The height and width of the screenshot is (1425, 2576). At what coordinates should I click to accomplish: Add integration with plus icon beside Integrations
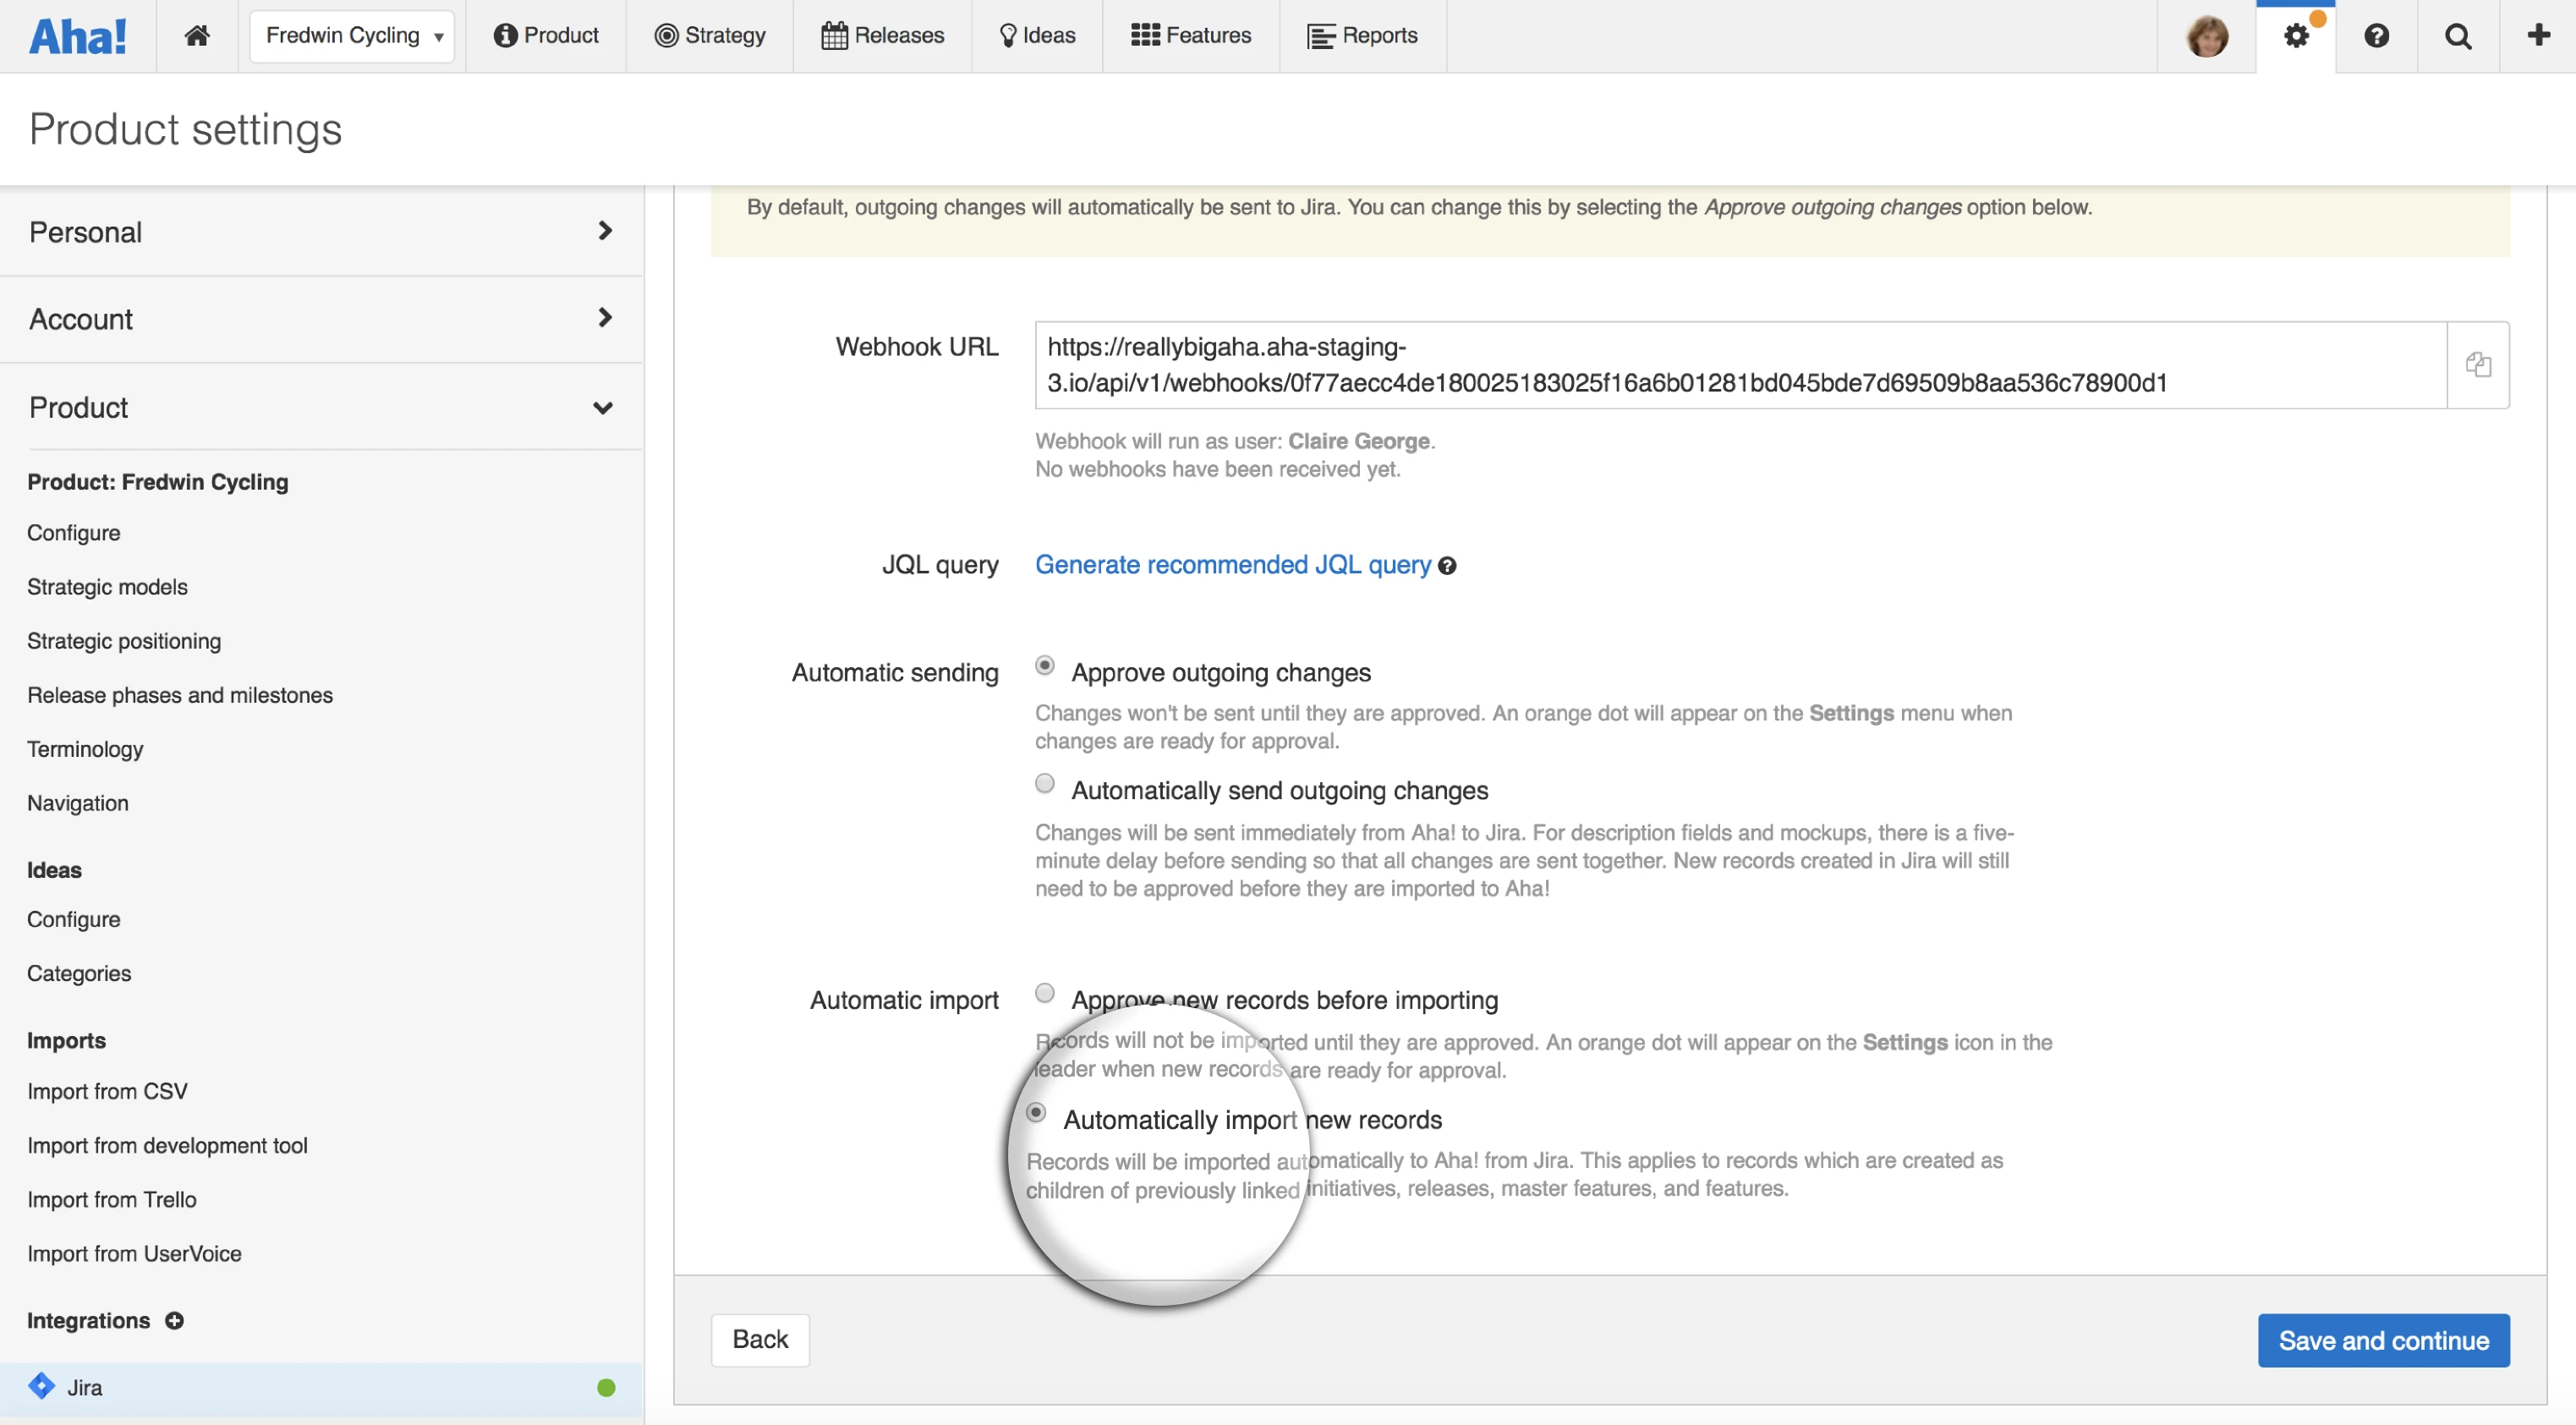tap(174, 1321)
